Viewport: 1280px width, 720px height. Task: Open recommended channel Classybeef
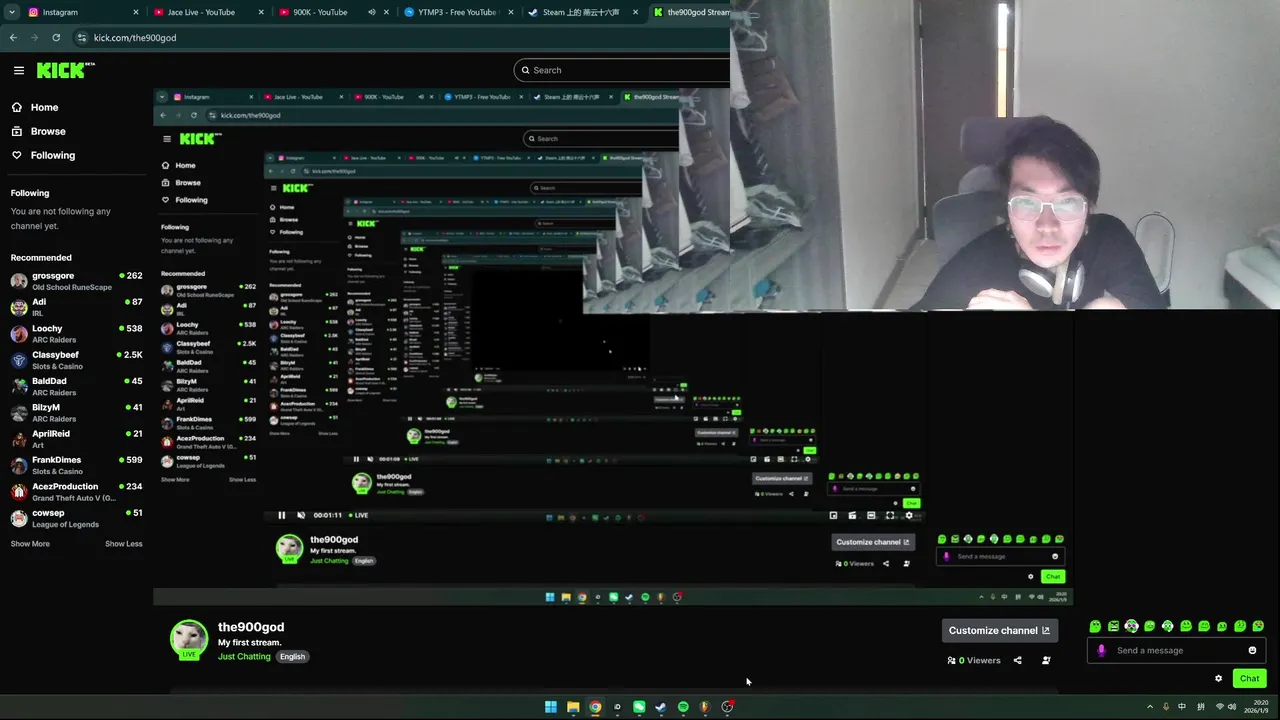[x=76, y=360]
